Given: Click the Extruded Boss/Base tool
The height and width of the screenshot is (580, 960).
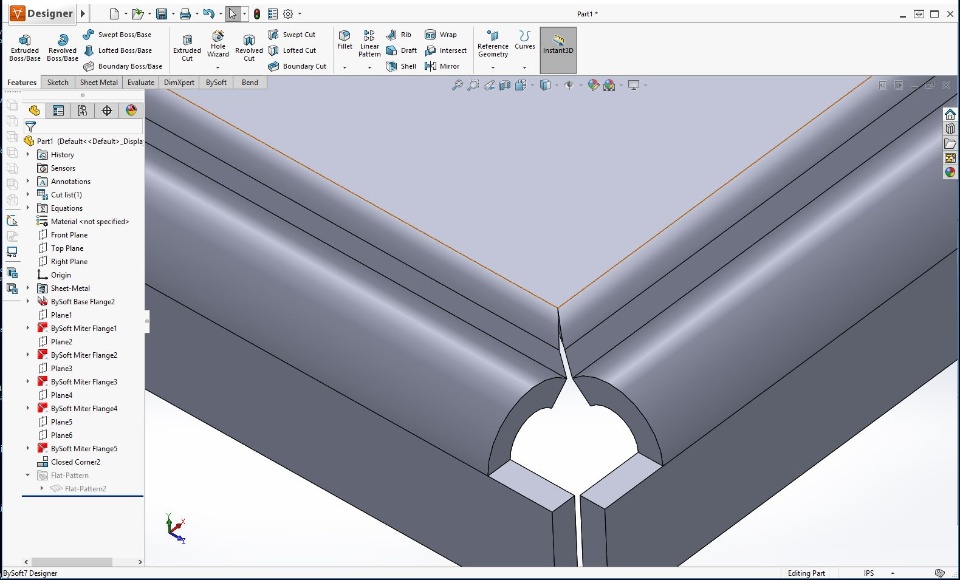Looking at the screenshot, I should click(24, 48).
